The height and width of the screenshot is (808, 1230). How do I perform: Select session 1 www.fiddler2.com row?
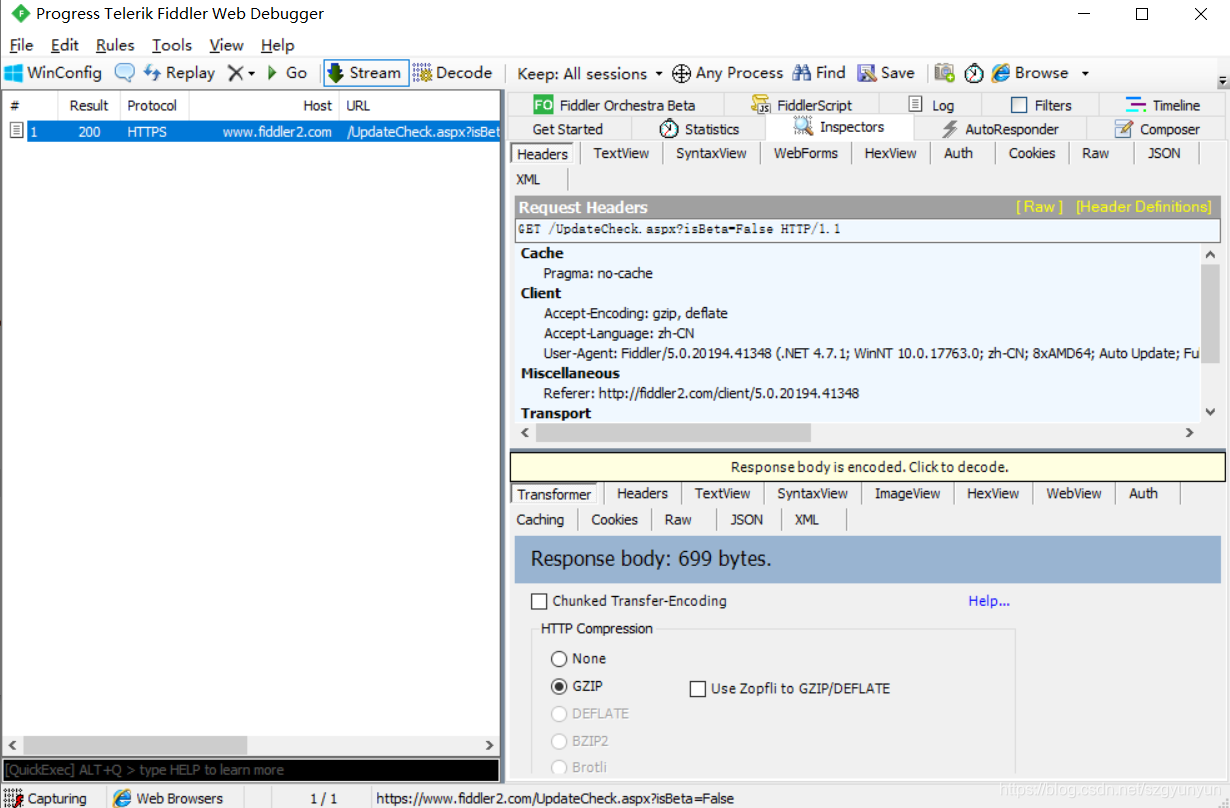[x=250, y=132]
